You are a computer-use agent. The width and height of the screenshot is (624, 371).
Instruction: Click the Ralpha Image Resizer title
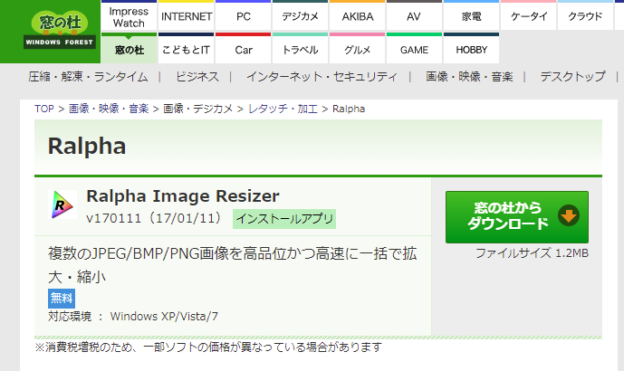(x=183, y=196)
